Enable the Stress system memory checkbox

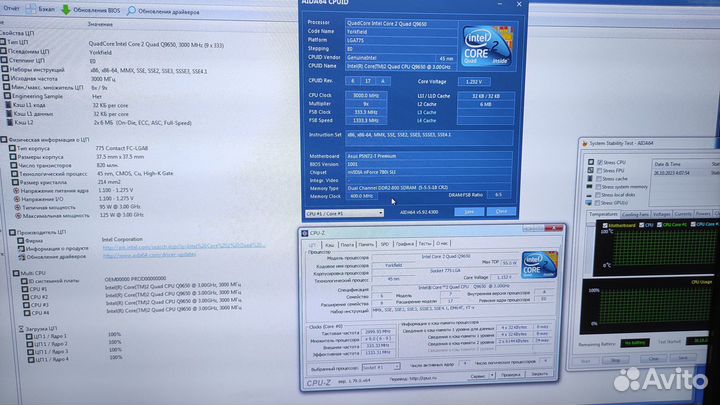[x=598, y=187]
